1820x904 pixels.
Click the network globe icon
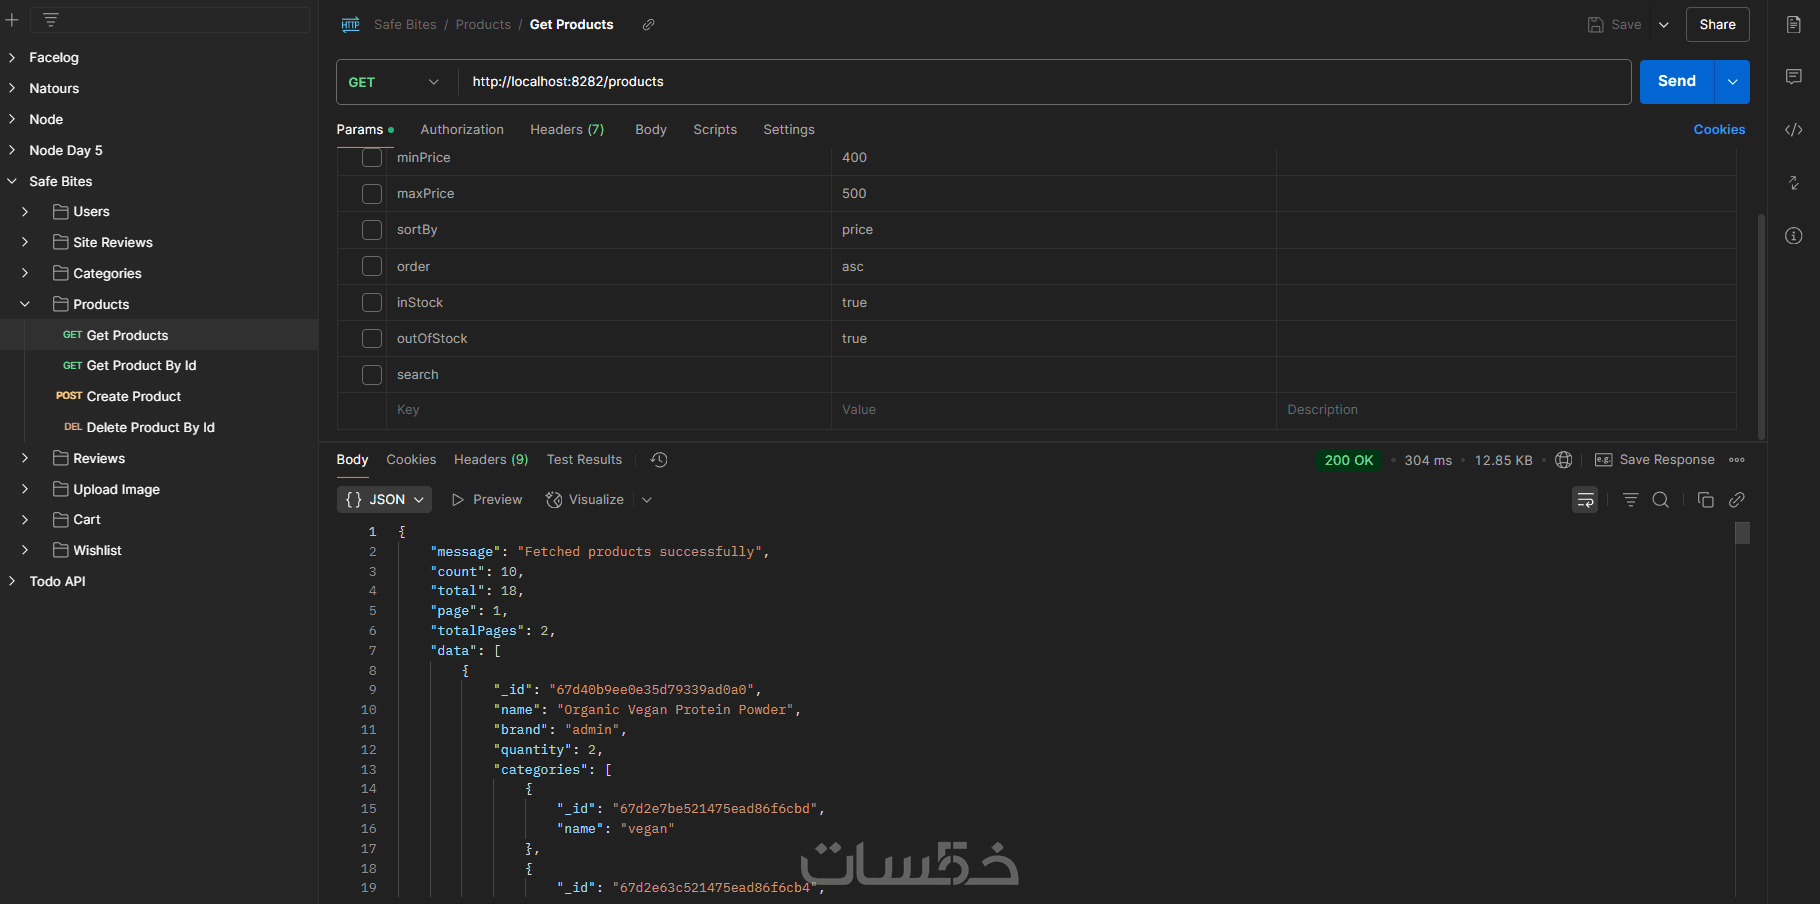click(1564, 460)
